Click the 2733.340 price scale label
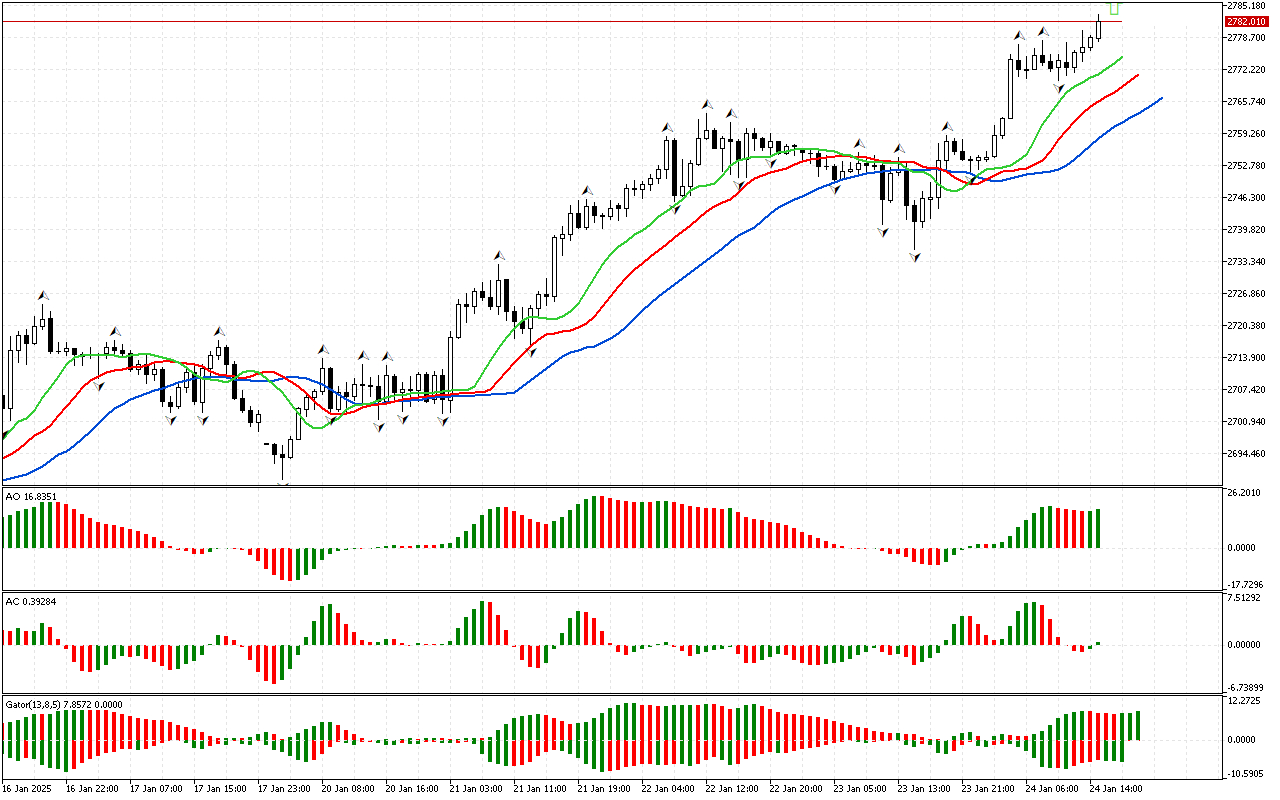 1246,262
